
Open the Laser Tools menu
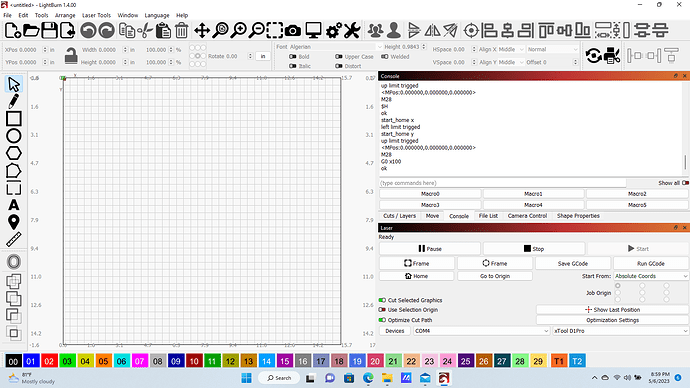pyautogui.click(x=96, y=15)
